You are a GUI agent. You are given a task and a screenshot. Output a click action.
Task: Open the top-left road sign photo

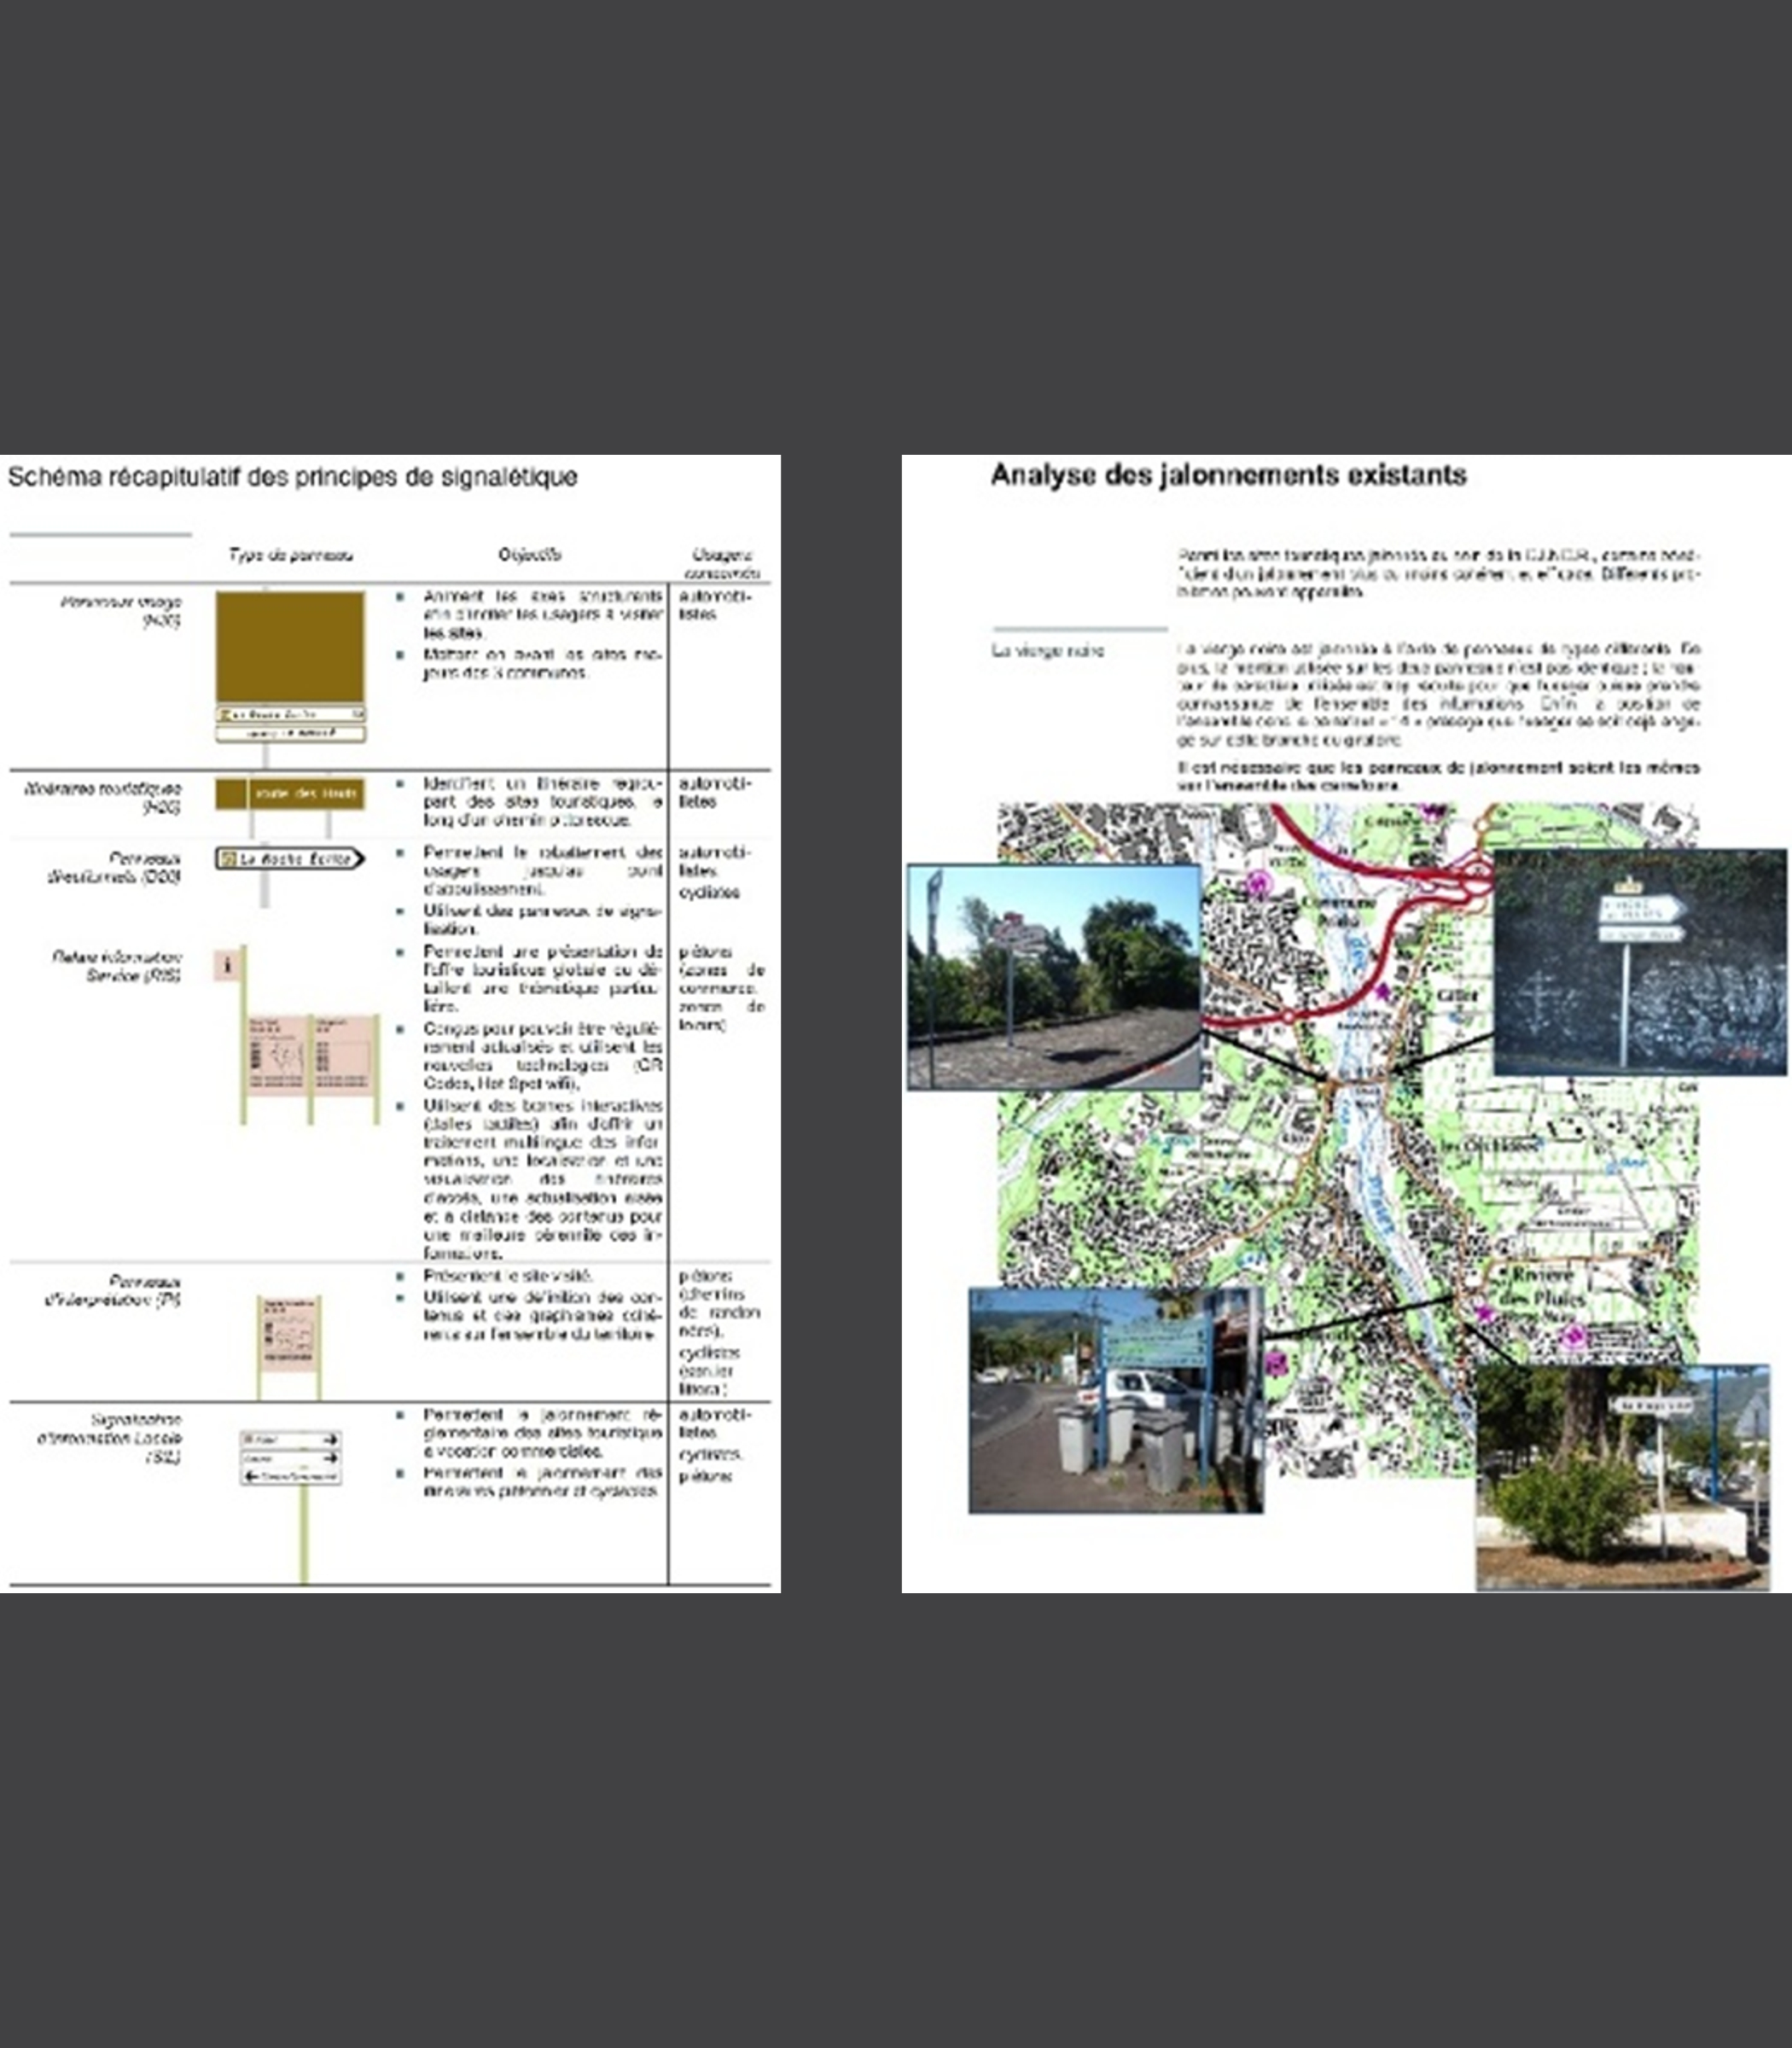pos(1054,977)
